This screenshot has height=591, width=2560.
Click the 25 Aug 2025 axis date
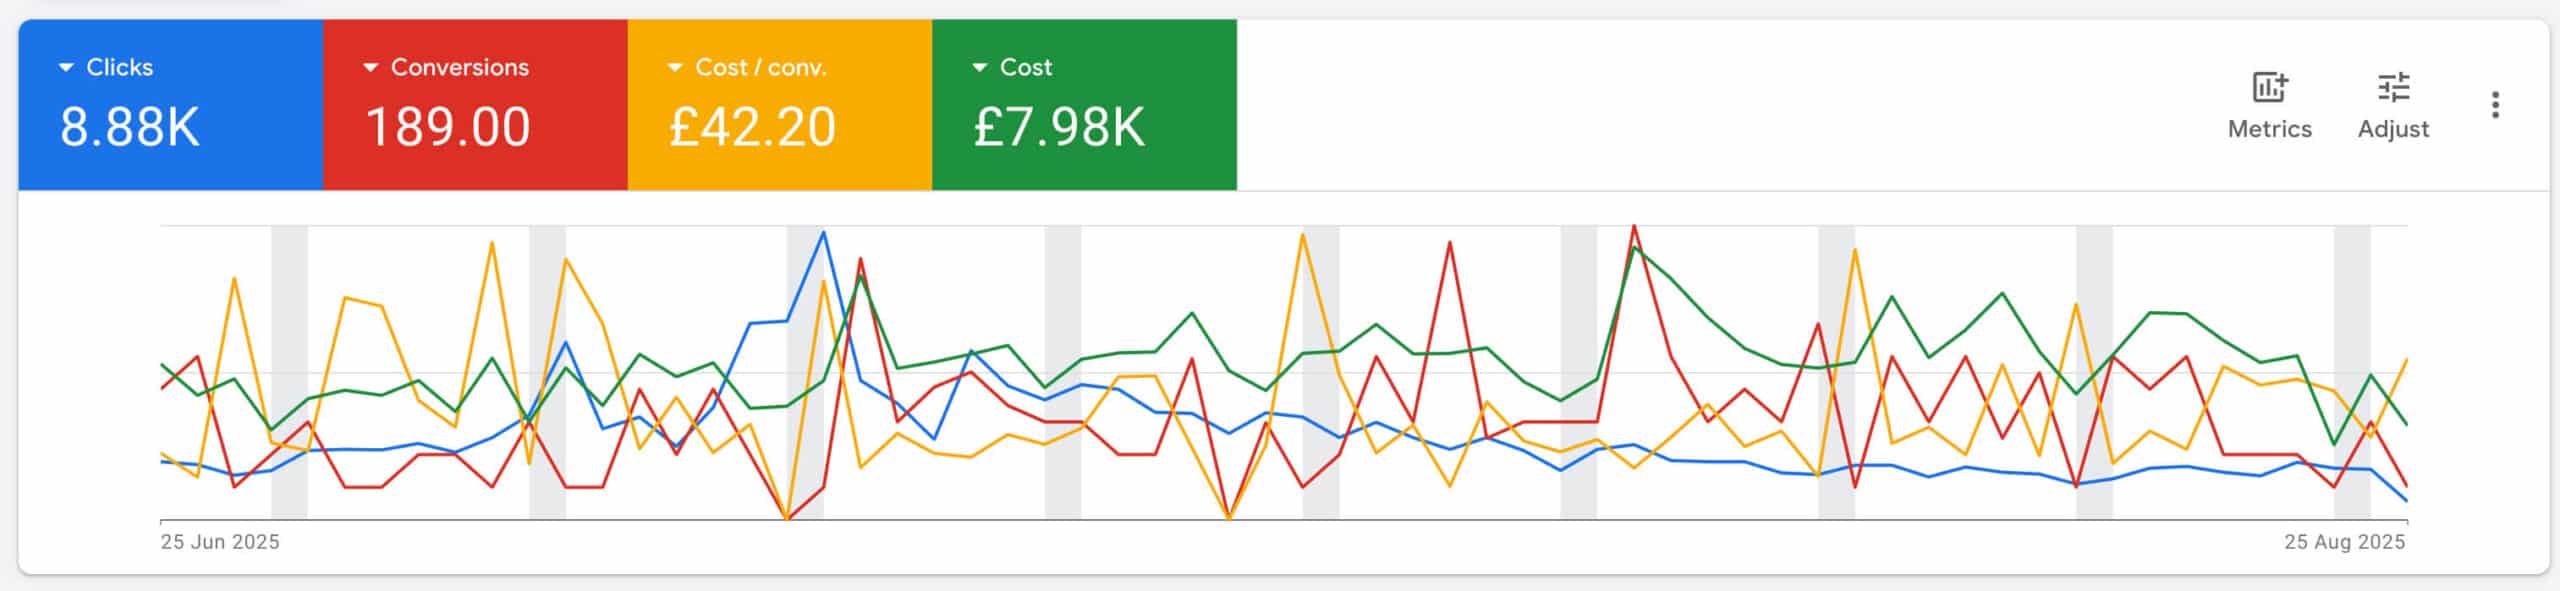(x=2344, y=542)
